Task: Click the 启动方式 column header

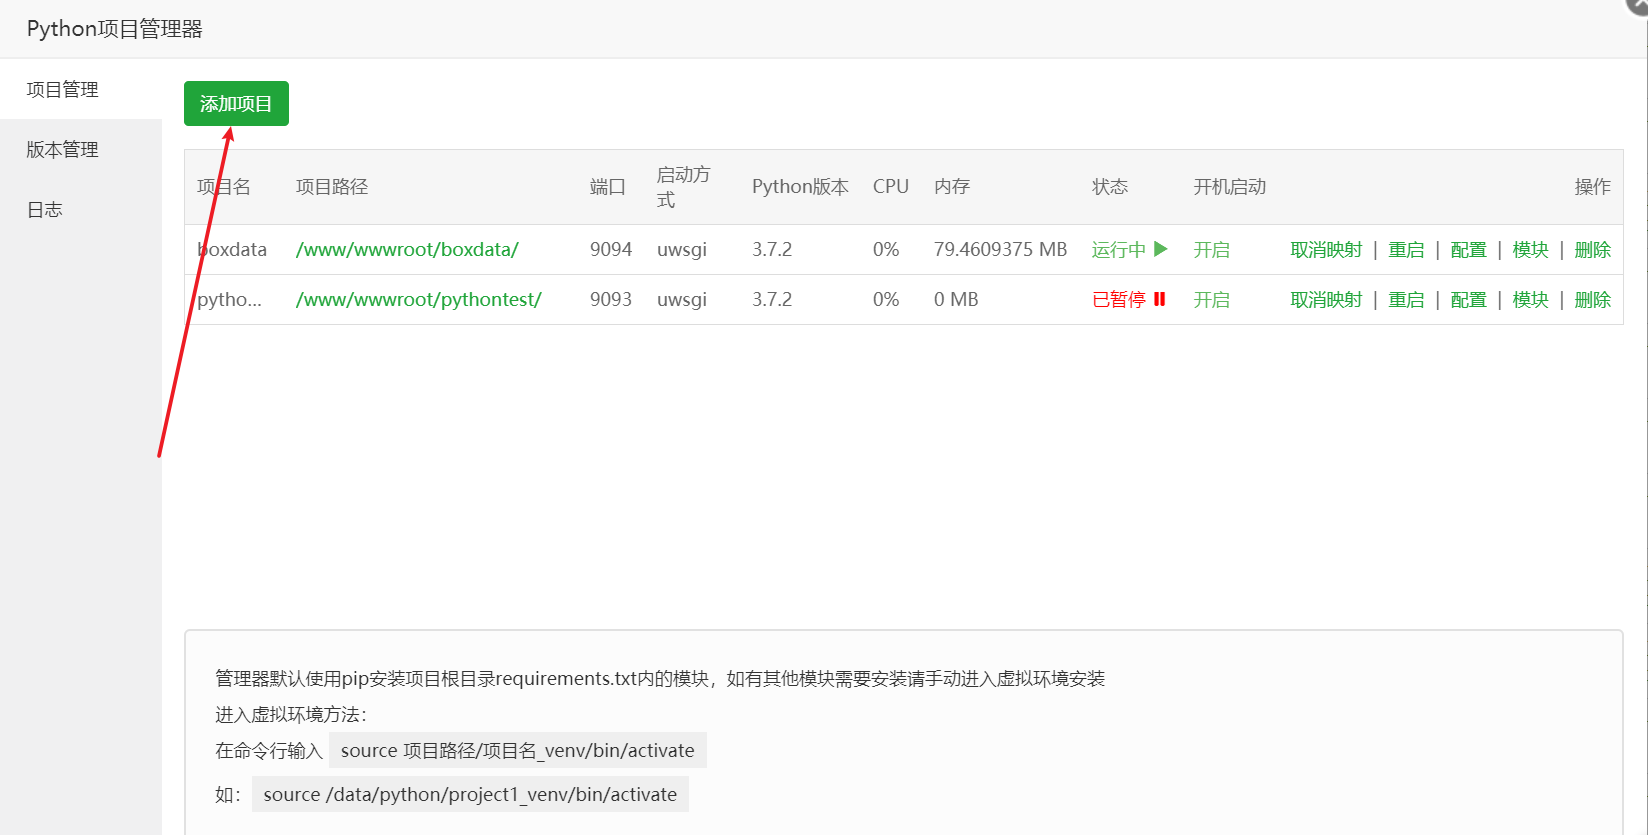Action: pos(684,187)
